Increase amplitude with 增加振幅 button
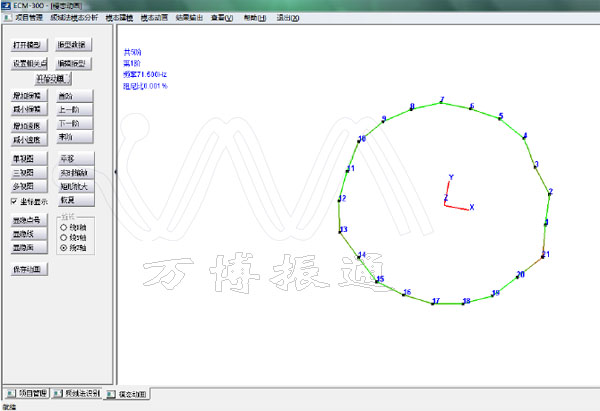Viewport: 600px width, 411px height. (27, 95)
